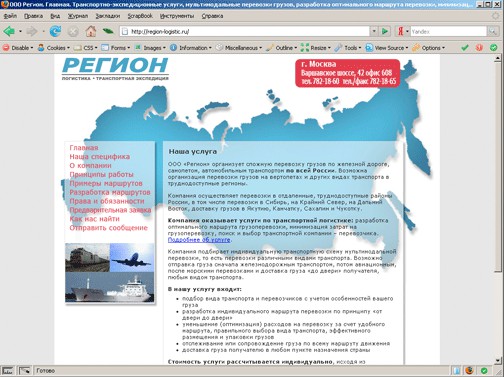Open the Закладки menu
Viewport: 504px width, 377px height.
pyautogui.click(x=108, y=16)
